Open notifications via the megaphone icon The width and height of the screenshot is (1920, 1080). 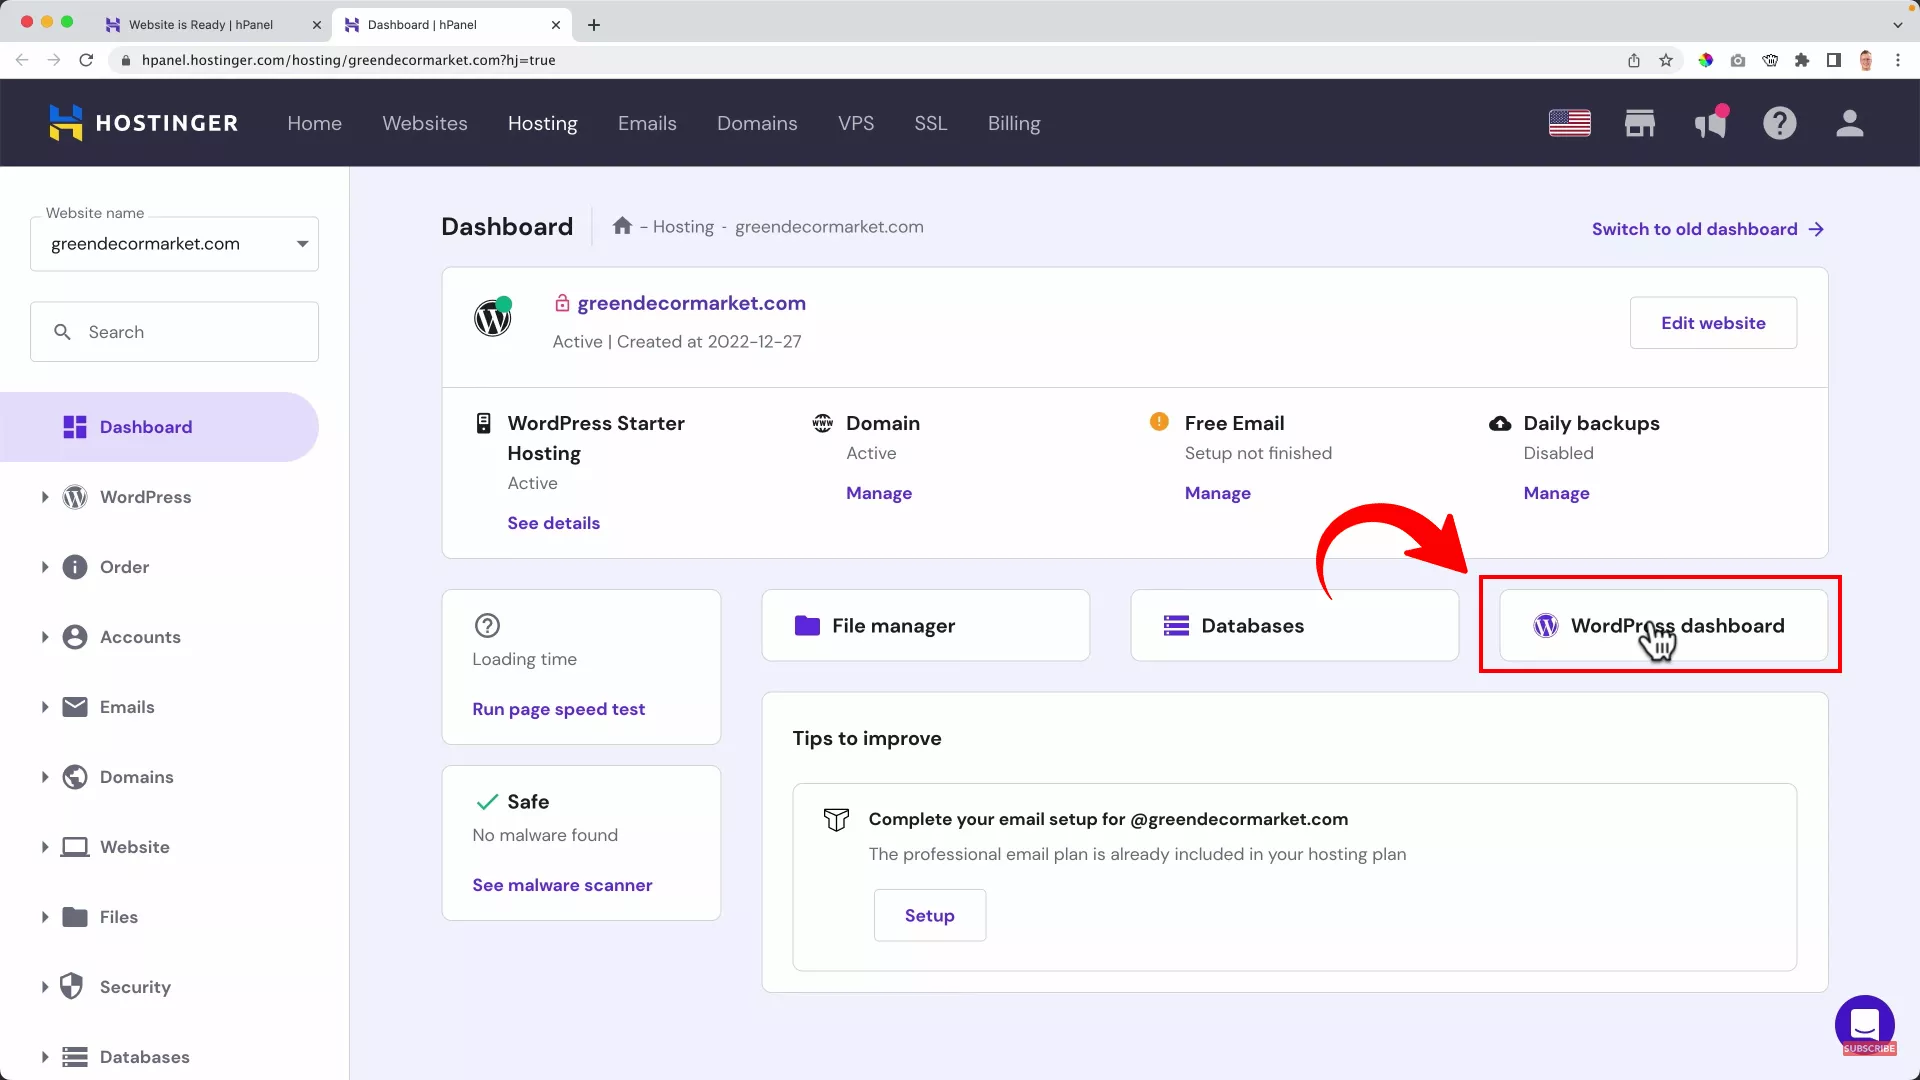(1710, 122)
